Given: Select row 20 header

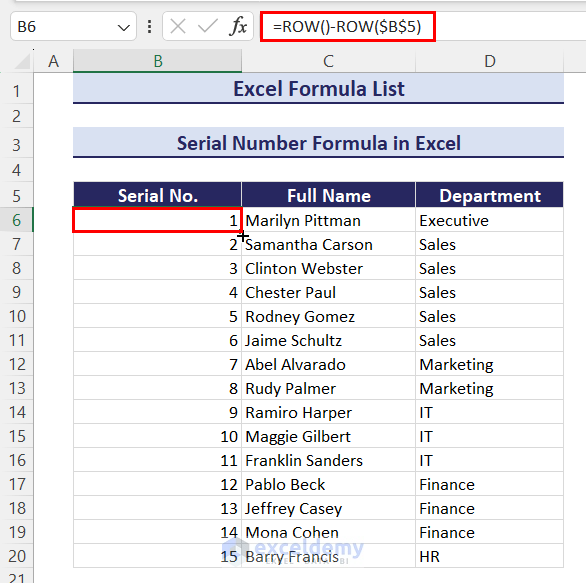Looking at the screenshot, I should 16,556.
